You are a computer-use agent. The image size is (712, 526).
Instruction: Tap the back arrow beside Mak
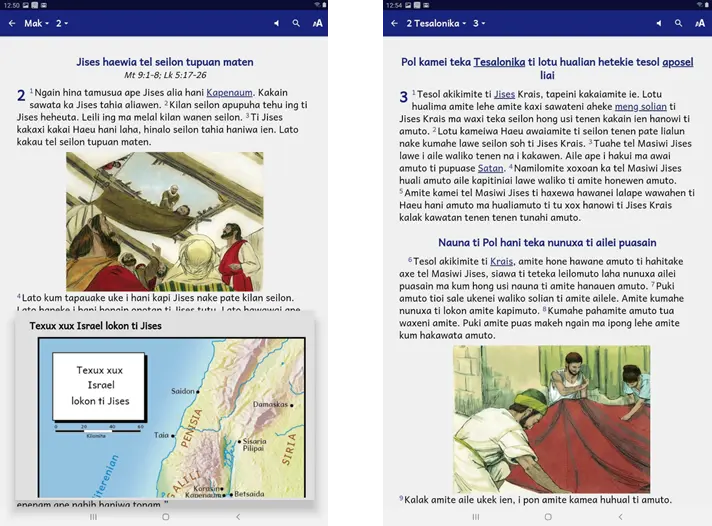point(12,23)
